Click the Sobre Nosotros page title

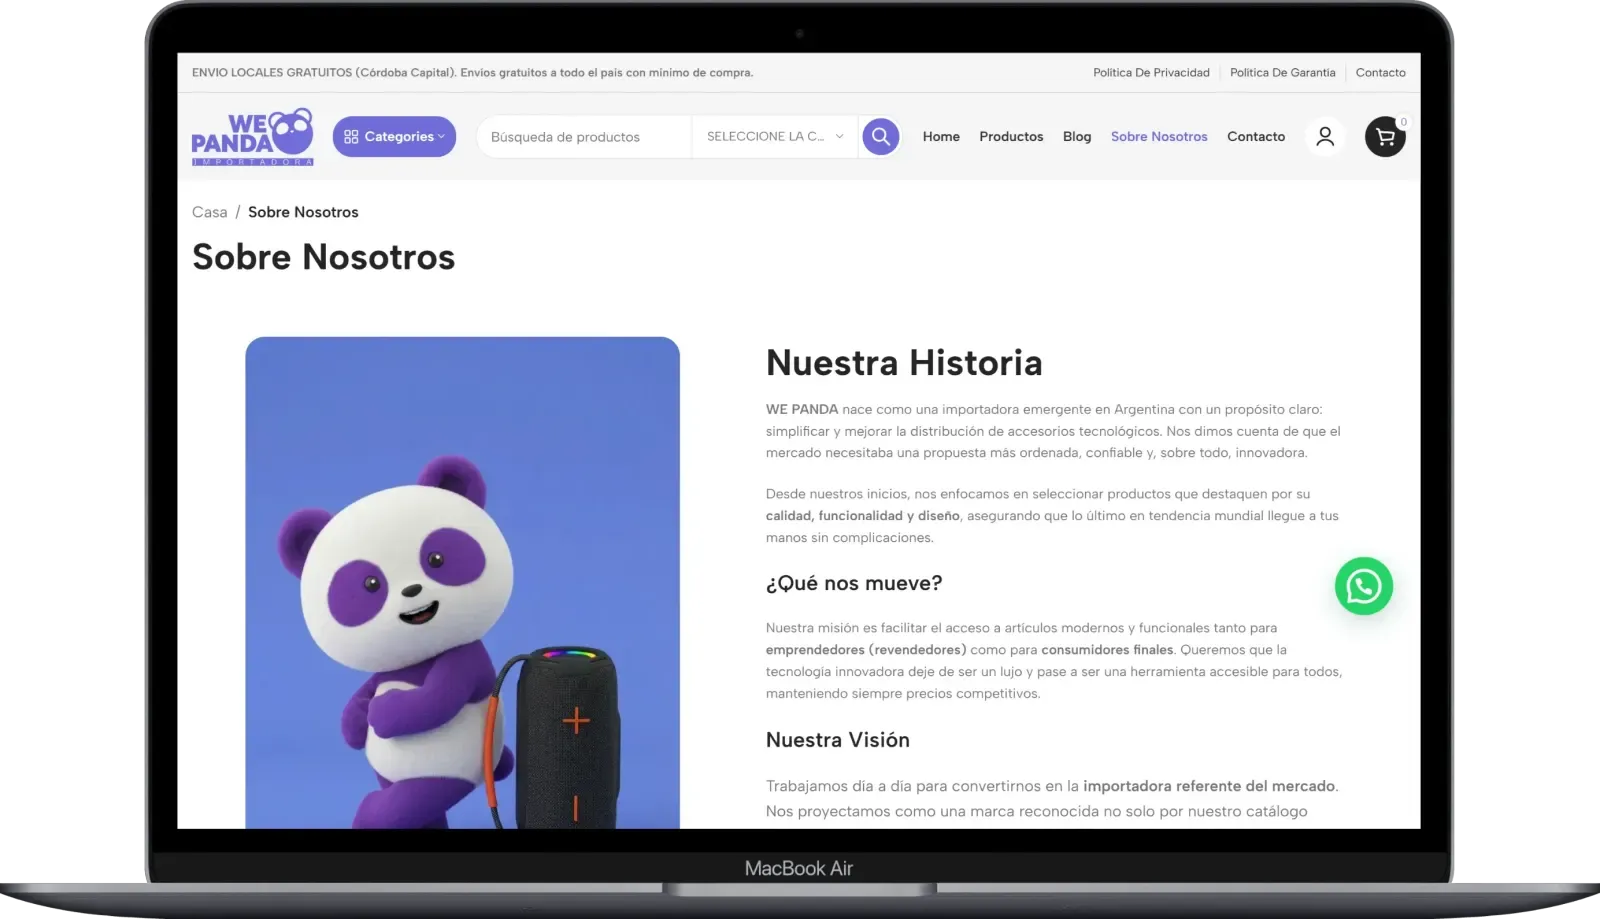click(x=324, y=257)
